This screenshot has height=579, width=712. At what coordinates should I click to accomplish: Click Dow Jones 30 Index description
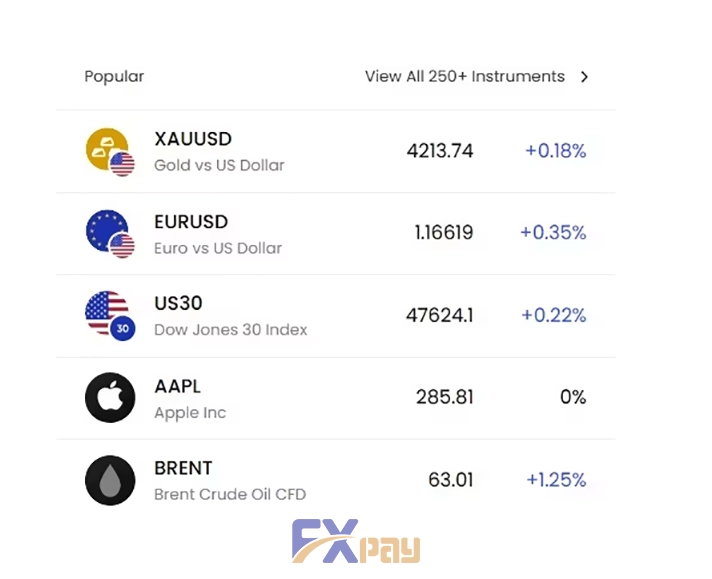[x=231, y=330]
